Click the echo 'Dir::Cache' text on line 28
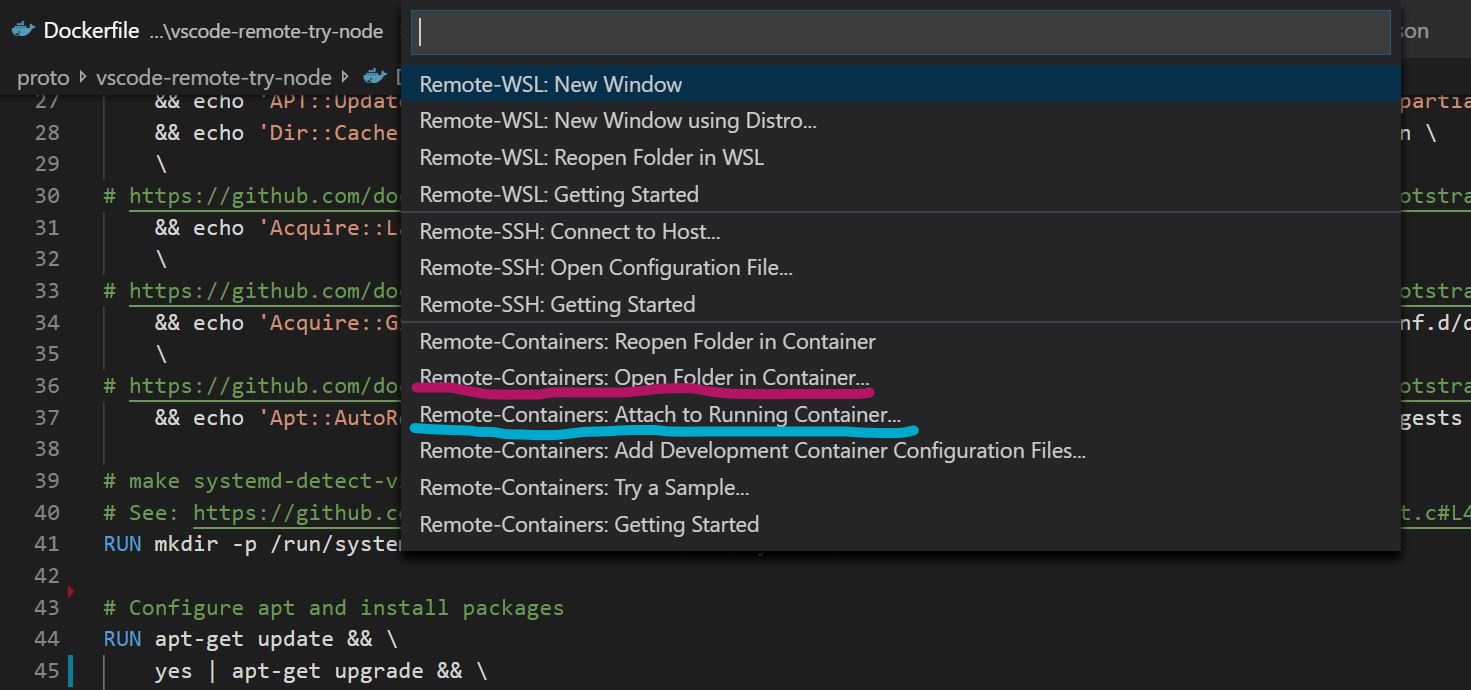Screen dimensions: 1471x690 pos(296,133)
